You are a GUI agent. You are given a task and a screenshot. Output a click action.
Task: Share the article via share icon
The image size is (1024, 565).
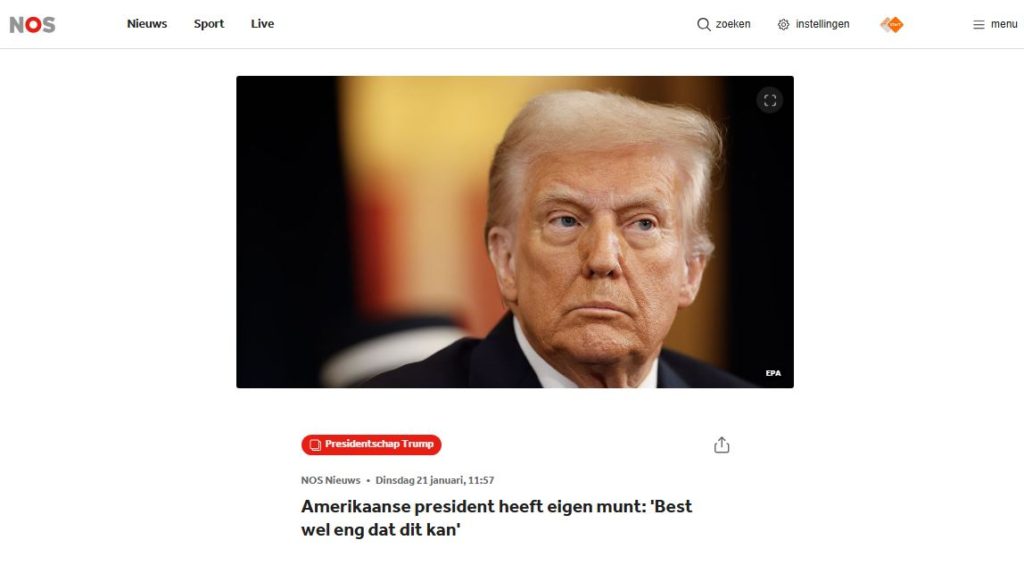point(721,445)
